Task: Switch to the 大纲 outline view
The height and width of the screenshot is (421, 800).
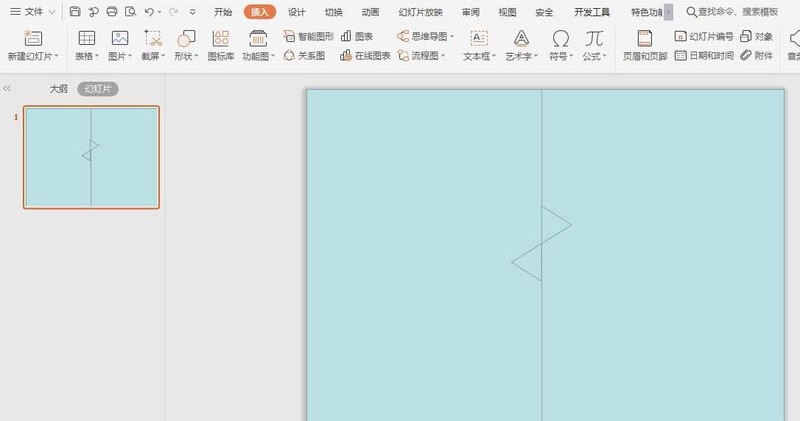Action: coord(58,89)
